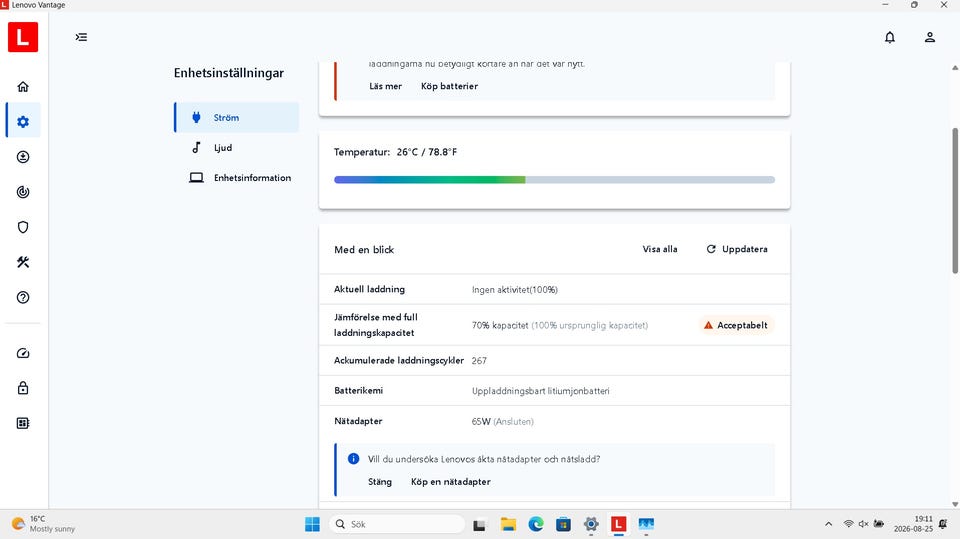This screenshot has width=960, height=539.
Task: Open File Explorer from the taskbar
Action: (508, 524)
